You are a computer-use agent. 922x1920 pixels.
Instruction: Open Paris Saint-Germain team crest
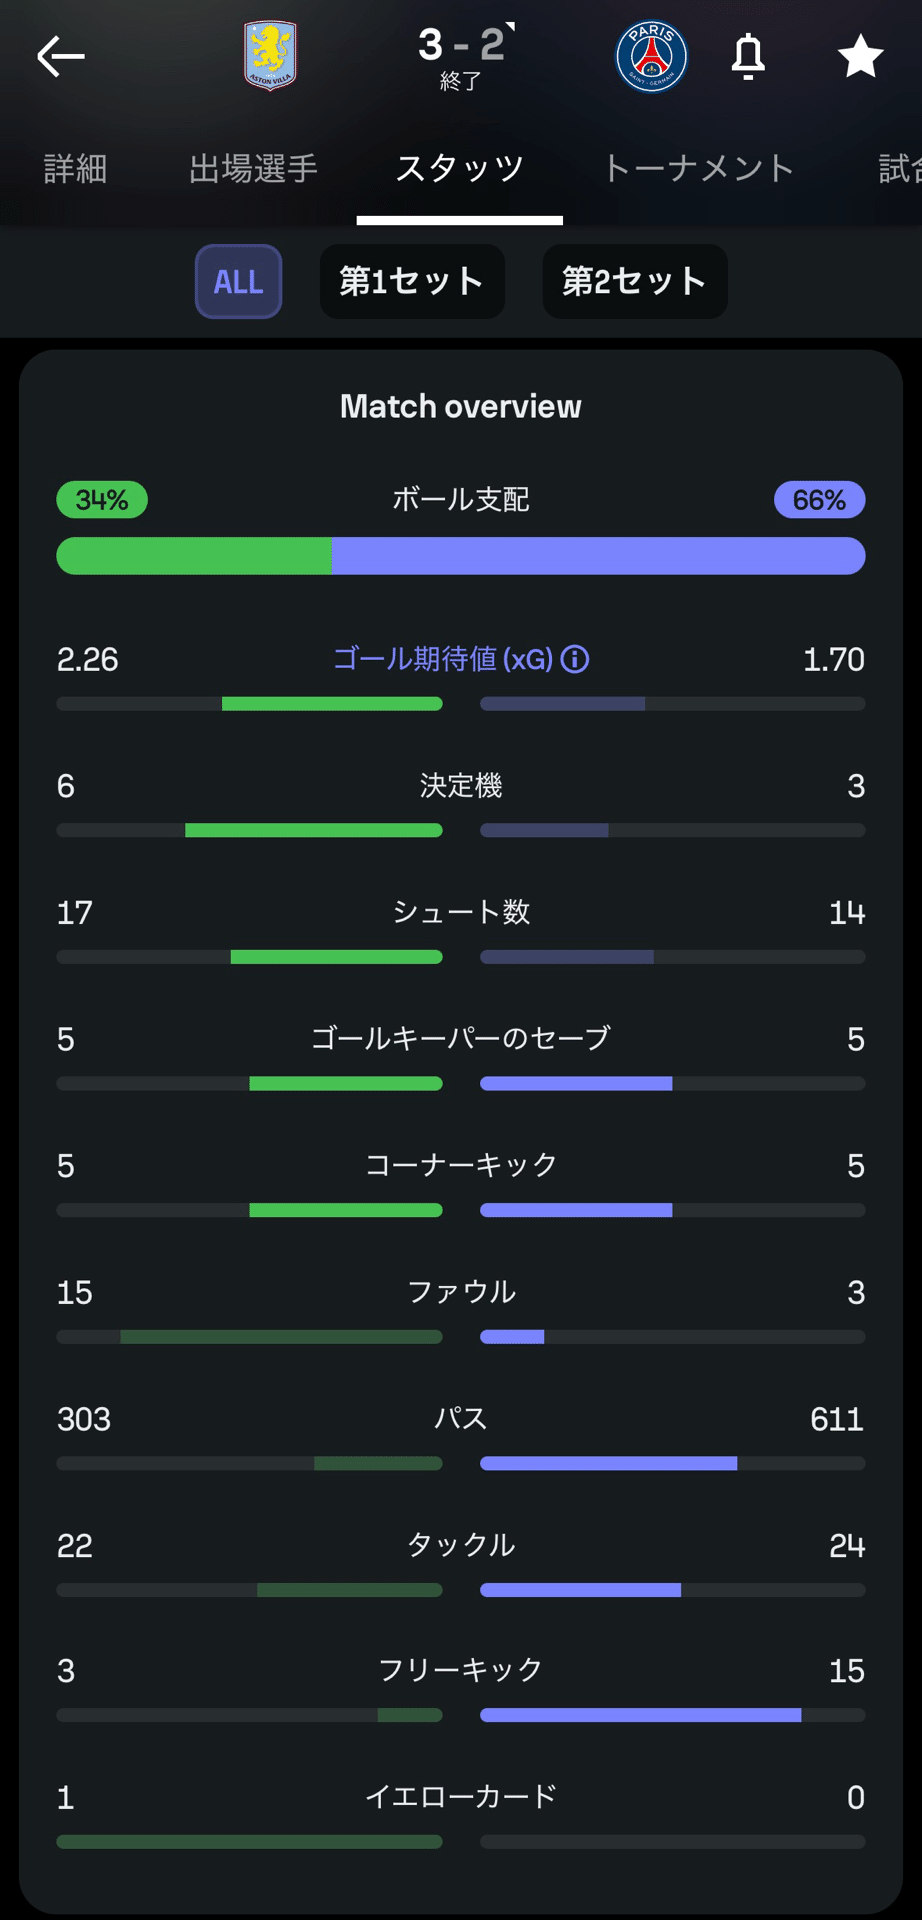coord(651,56)
